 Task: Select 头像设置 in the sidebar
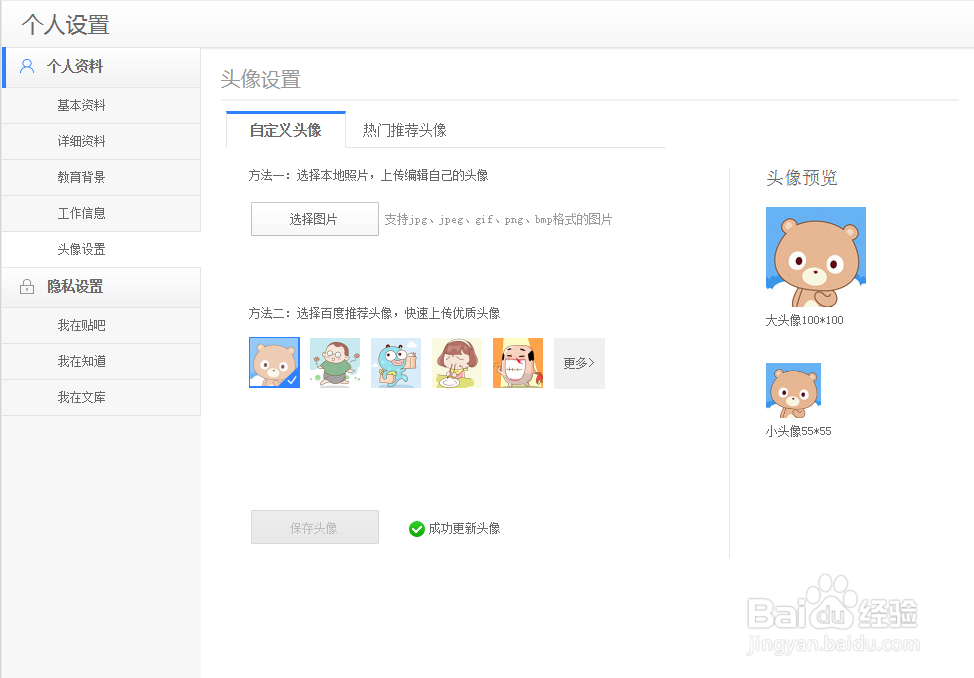click(101, 250)
